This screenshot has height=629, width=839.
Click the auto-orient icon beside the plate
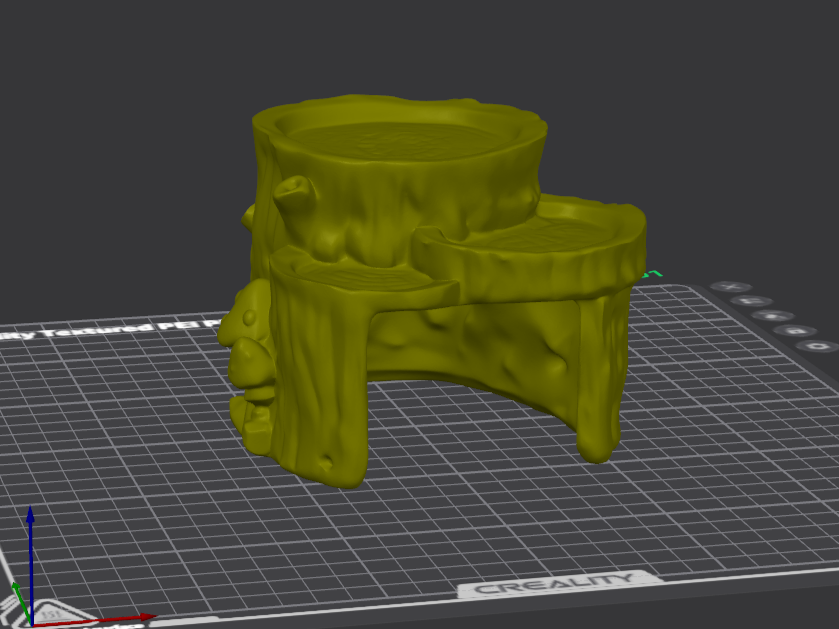[751, 301]
